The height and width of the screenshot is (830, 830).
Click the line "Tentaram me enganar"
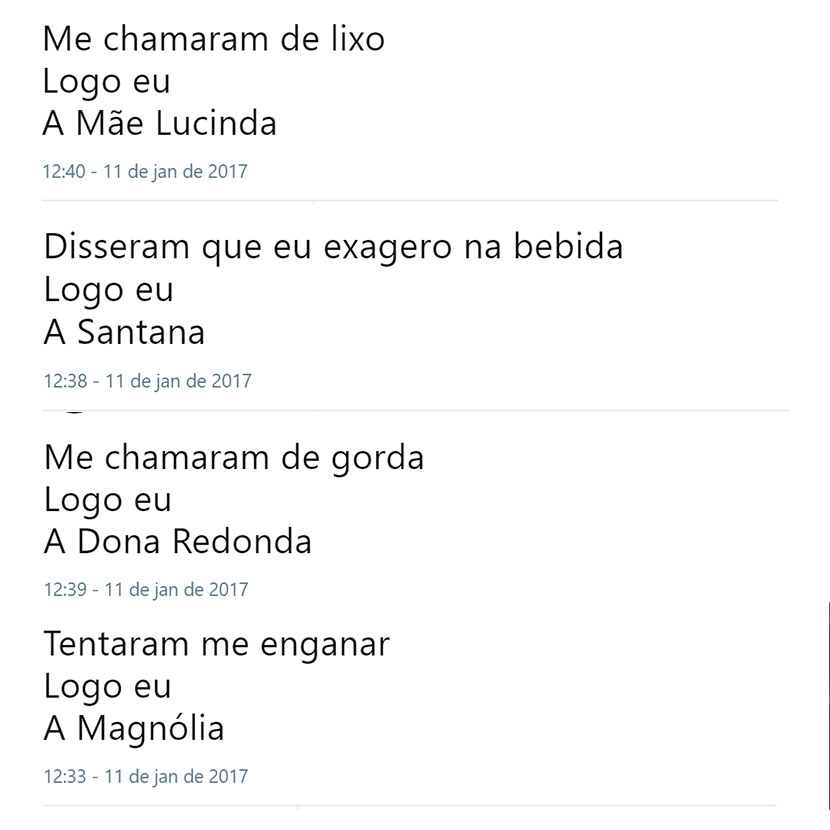(x=216, y=644)
